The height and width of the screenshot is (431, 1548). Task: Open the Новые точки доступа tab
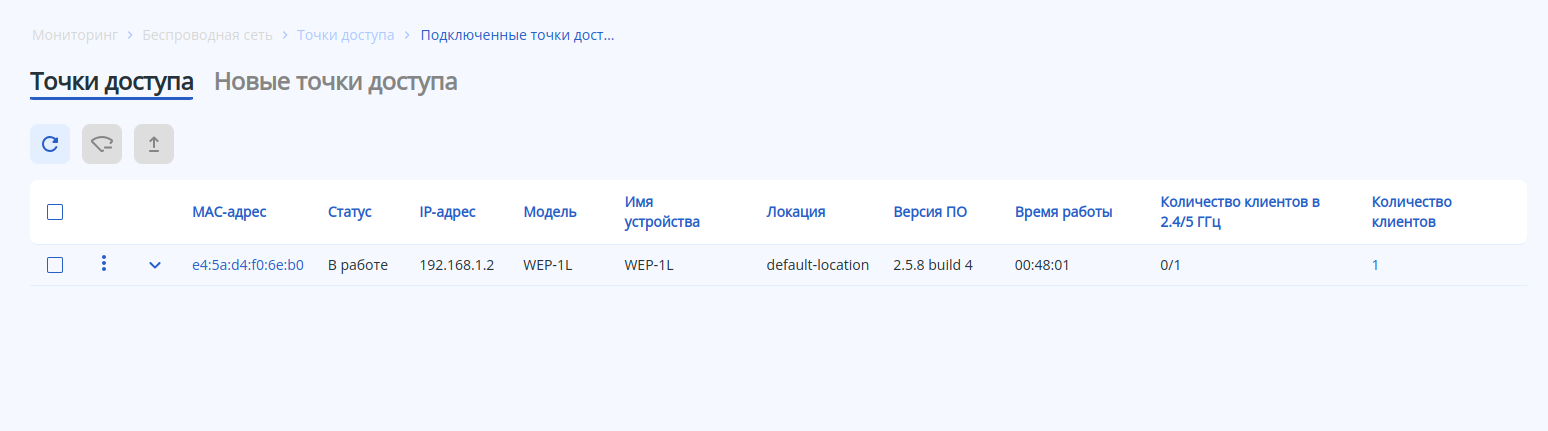pyautogui.click(x=336, y=82)
